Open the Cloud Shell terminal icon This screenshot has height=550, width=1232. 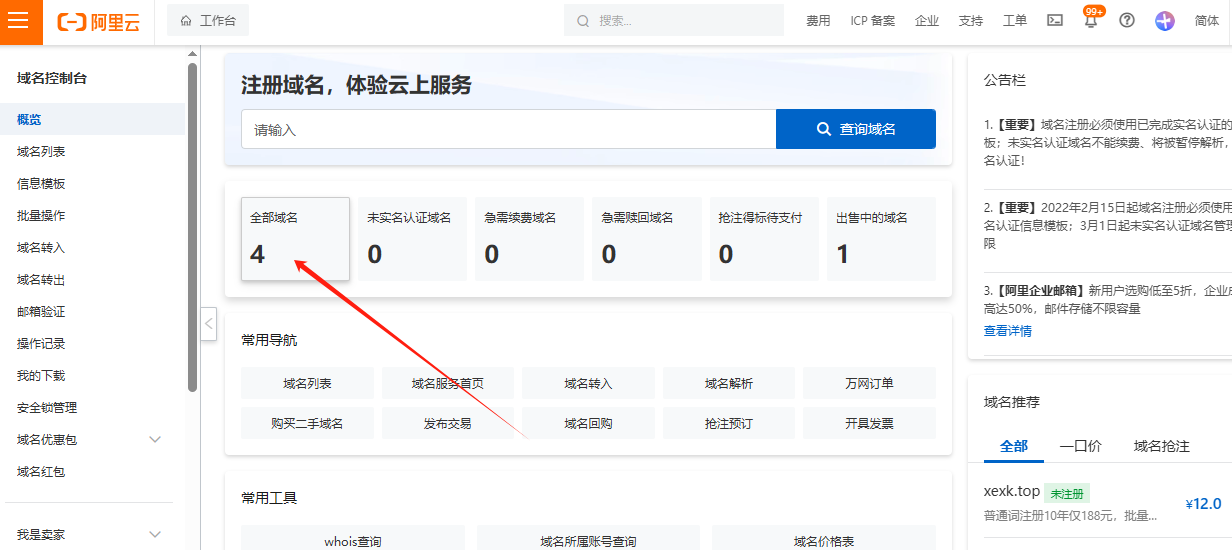pos(1054,21)
